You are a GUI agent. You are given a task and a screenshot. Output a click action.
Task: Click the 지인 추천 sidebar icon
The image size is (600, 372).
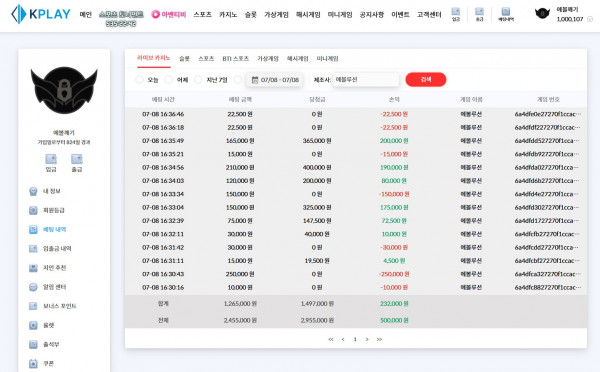point(33,268)
